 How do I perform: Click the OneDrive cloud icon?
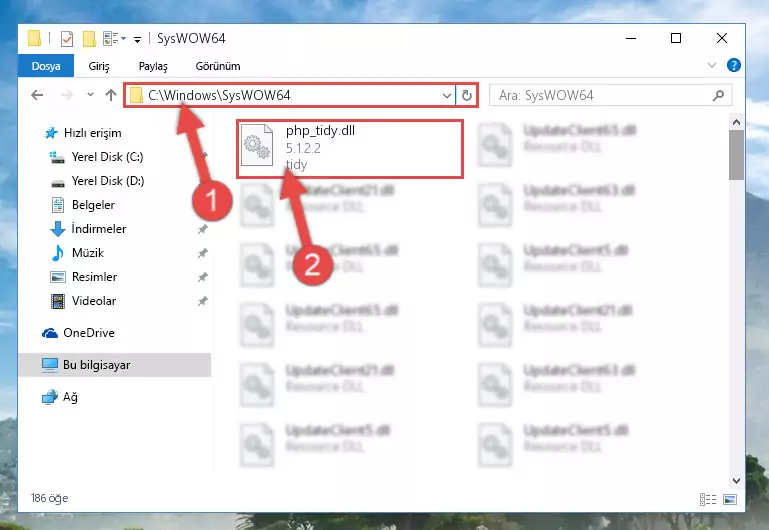point(50,333)
